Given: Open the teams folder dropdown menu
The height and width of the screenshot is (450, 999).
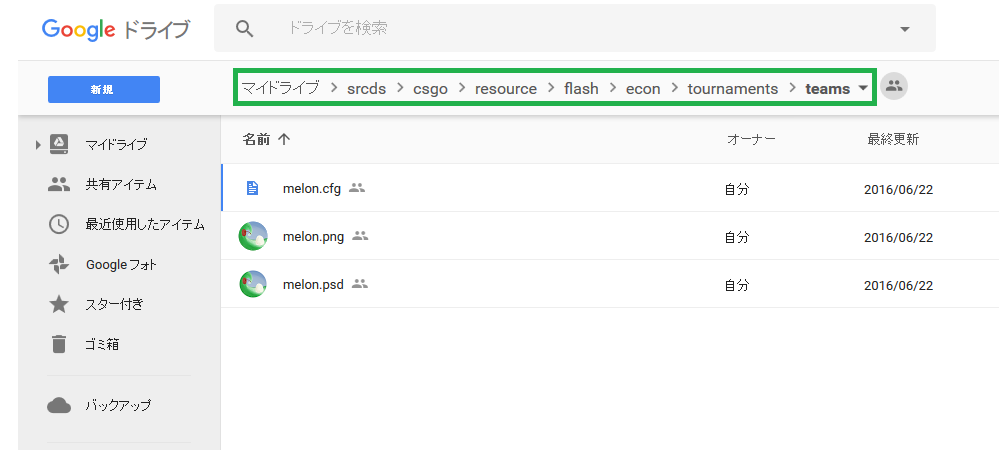Looking at the screenshot, I should tap(862, 88).
